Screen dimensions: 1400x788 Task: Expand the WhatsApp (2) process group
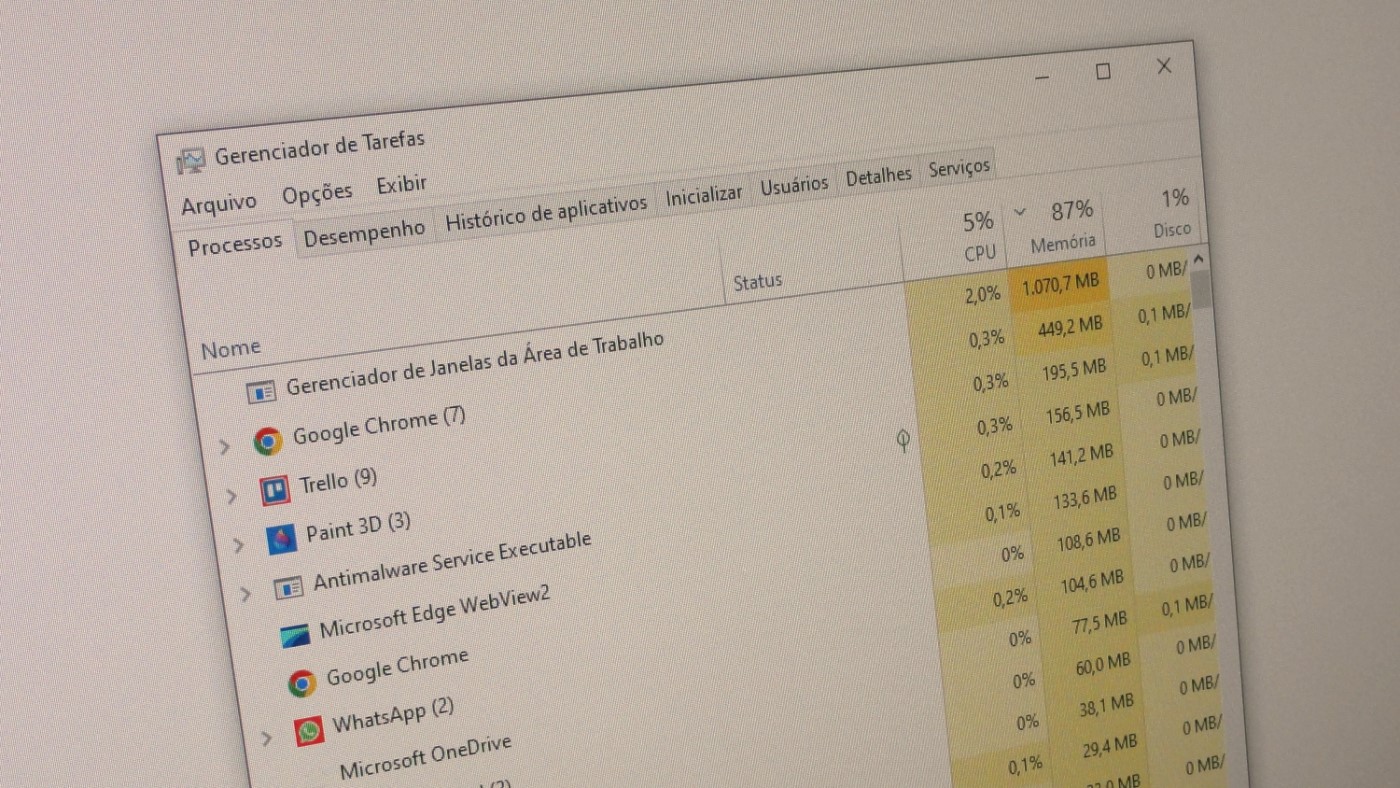[x=266, y=739]
